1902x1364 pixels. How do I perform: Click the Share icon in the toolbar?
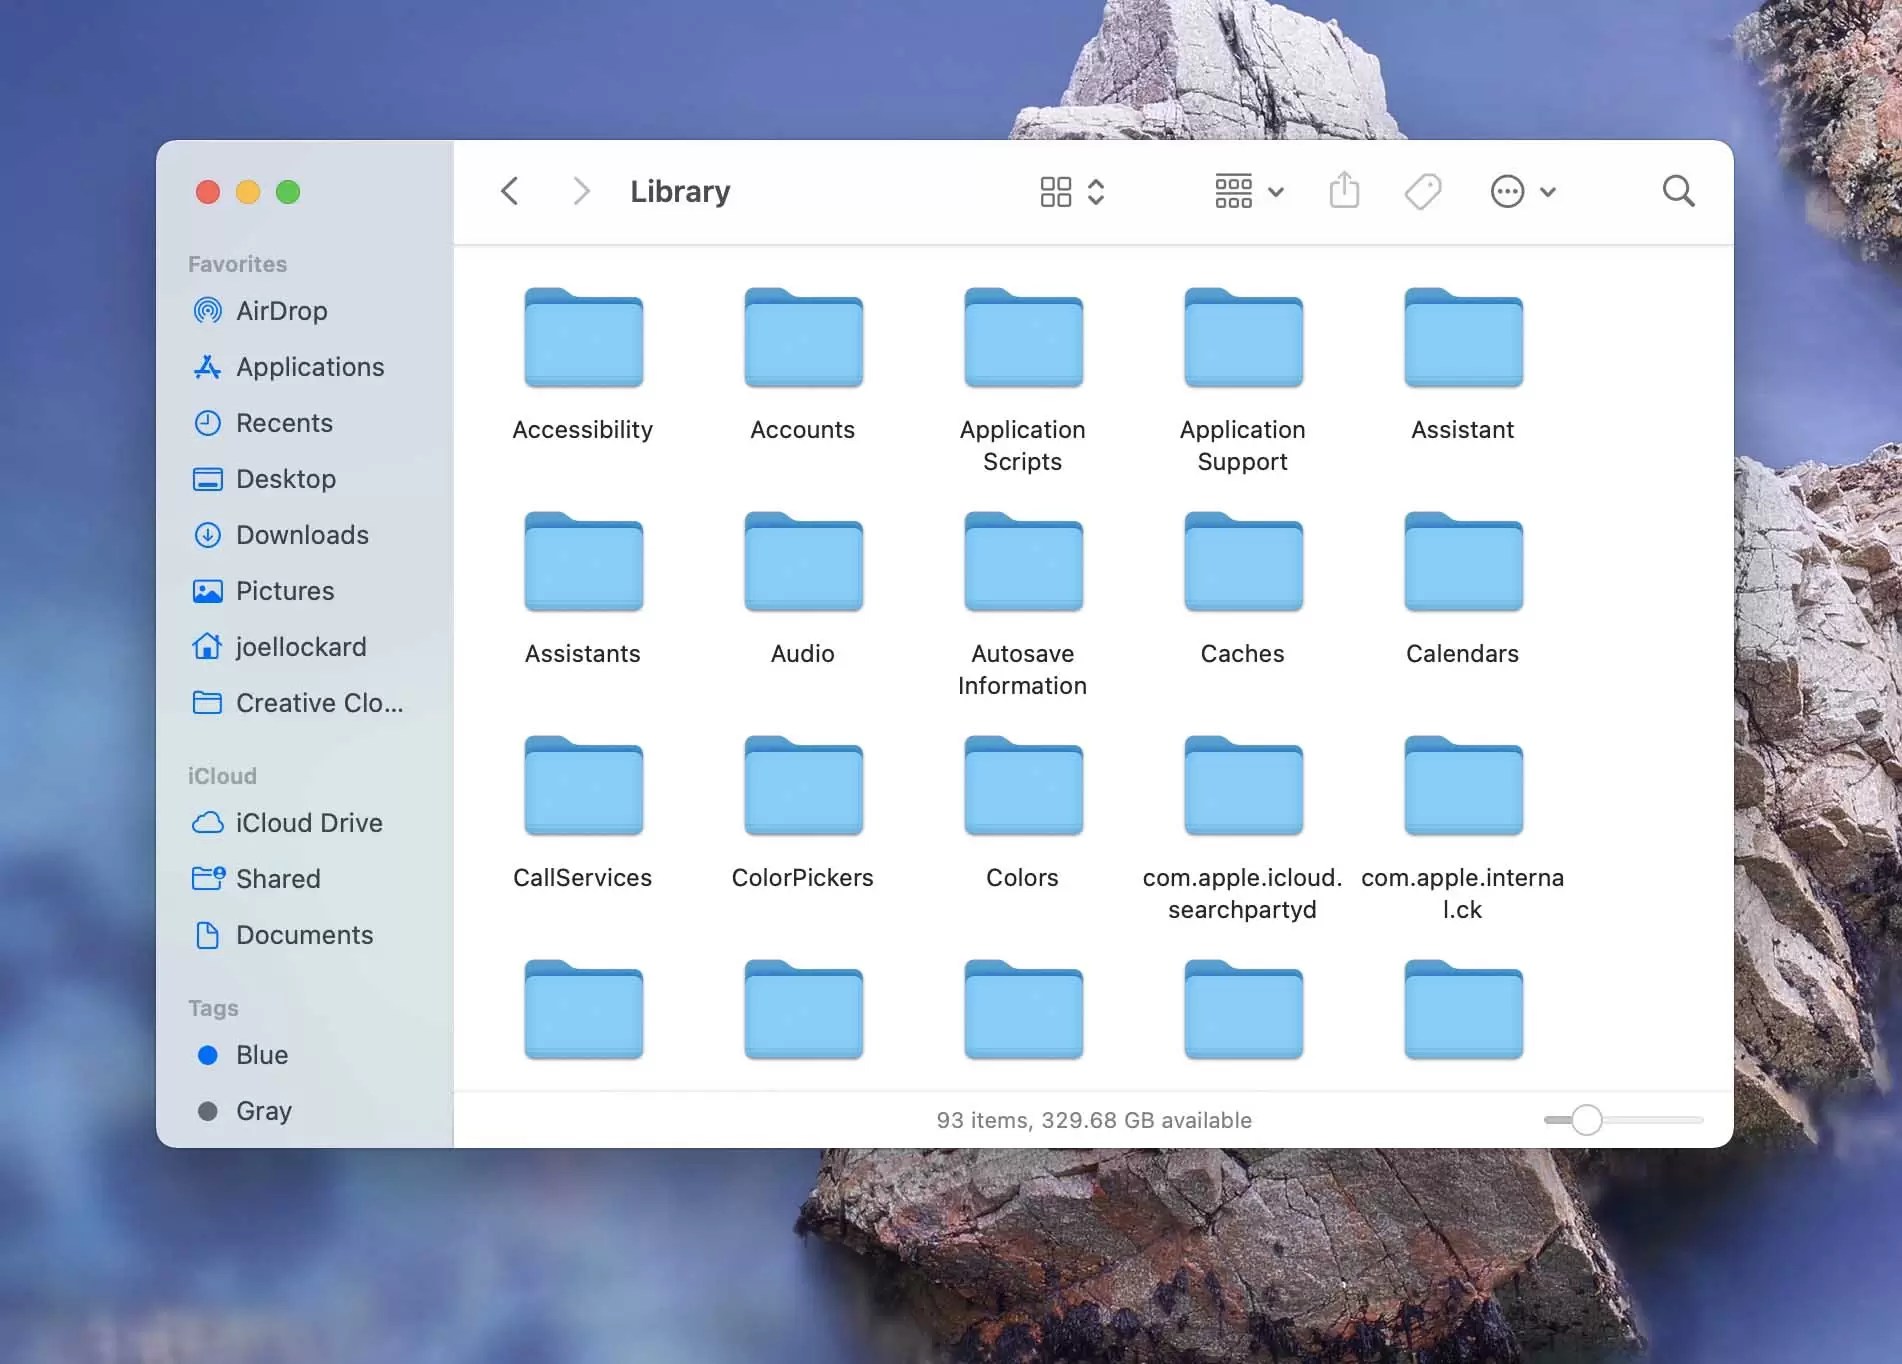[1345, 191]
